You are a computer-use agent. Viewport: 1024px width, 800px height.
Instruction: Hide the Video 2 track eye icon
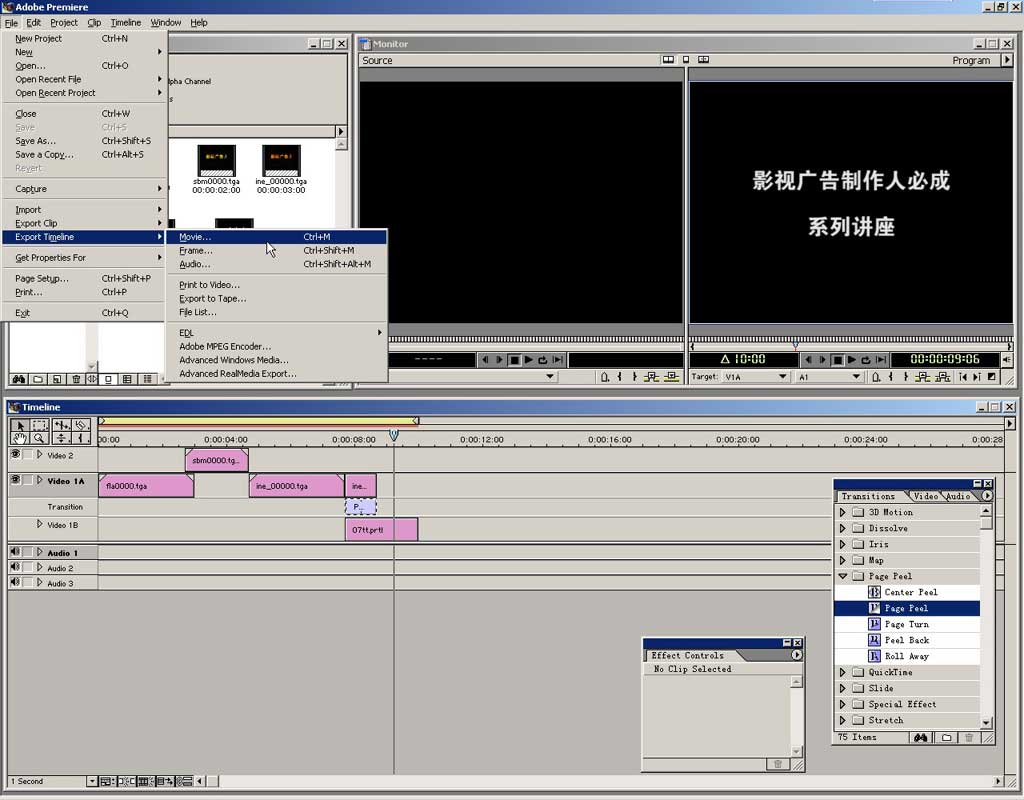[15, 455]
